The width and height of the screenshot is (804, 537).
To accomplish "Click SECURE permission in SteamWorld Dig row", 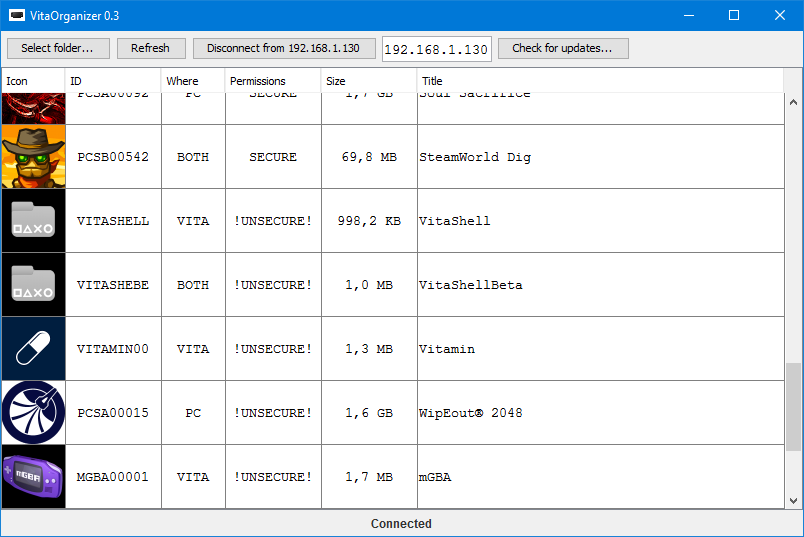I will point(273,157).
